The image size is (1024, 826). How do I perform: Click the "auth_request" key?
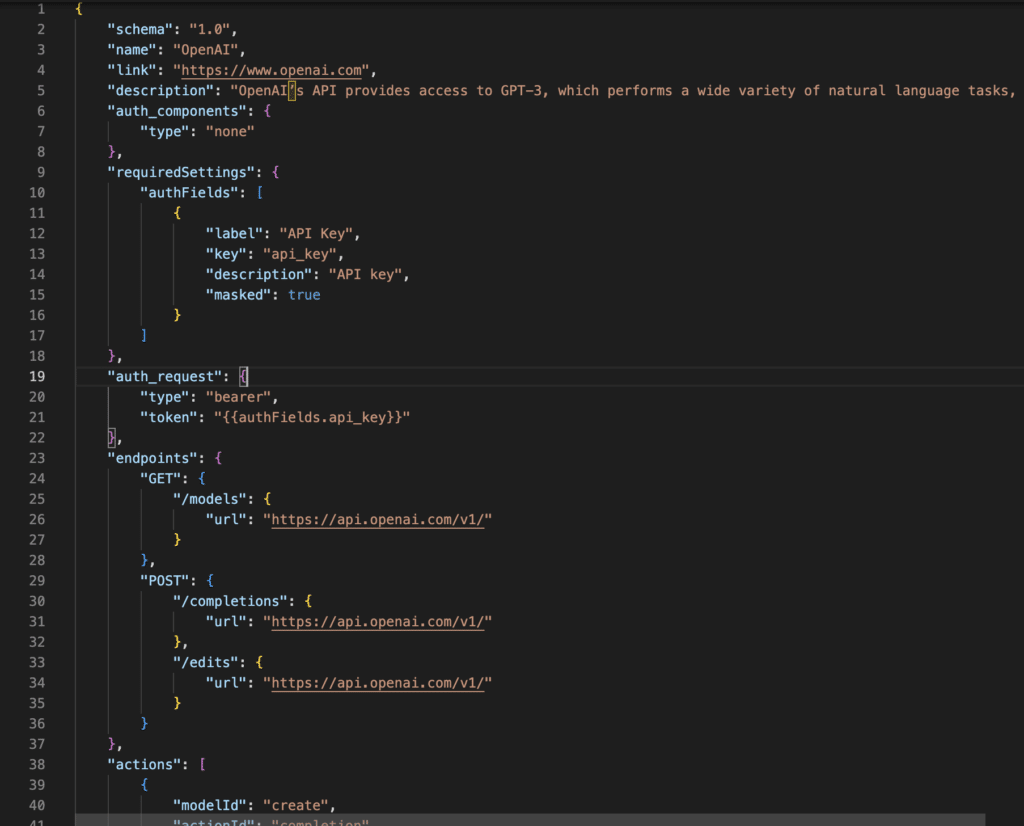(165, 377)
